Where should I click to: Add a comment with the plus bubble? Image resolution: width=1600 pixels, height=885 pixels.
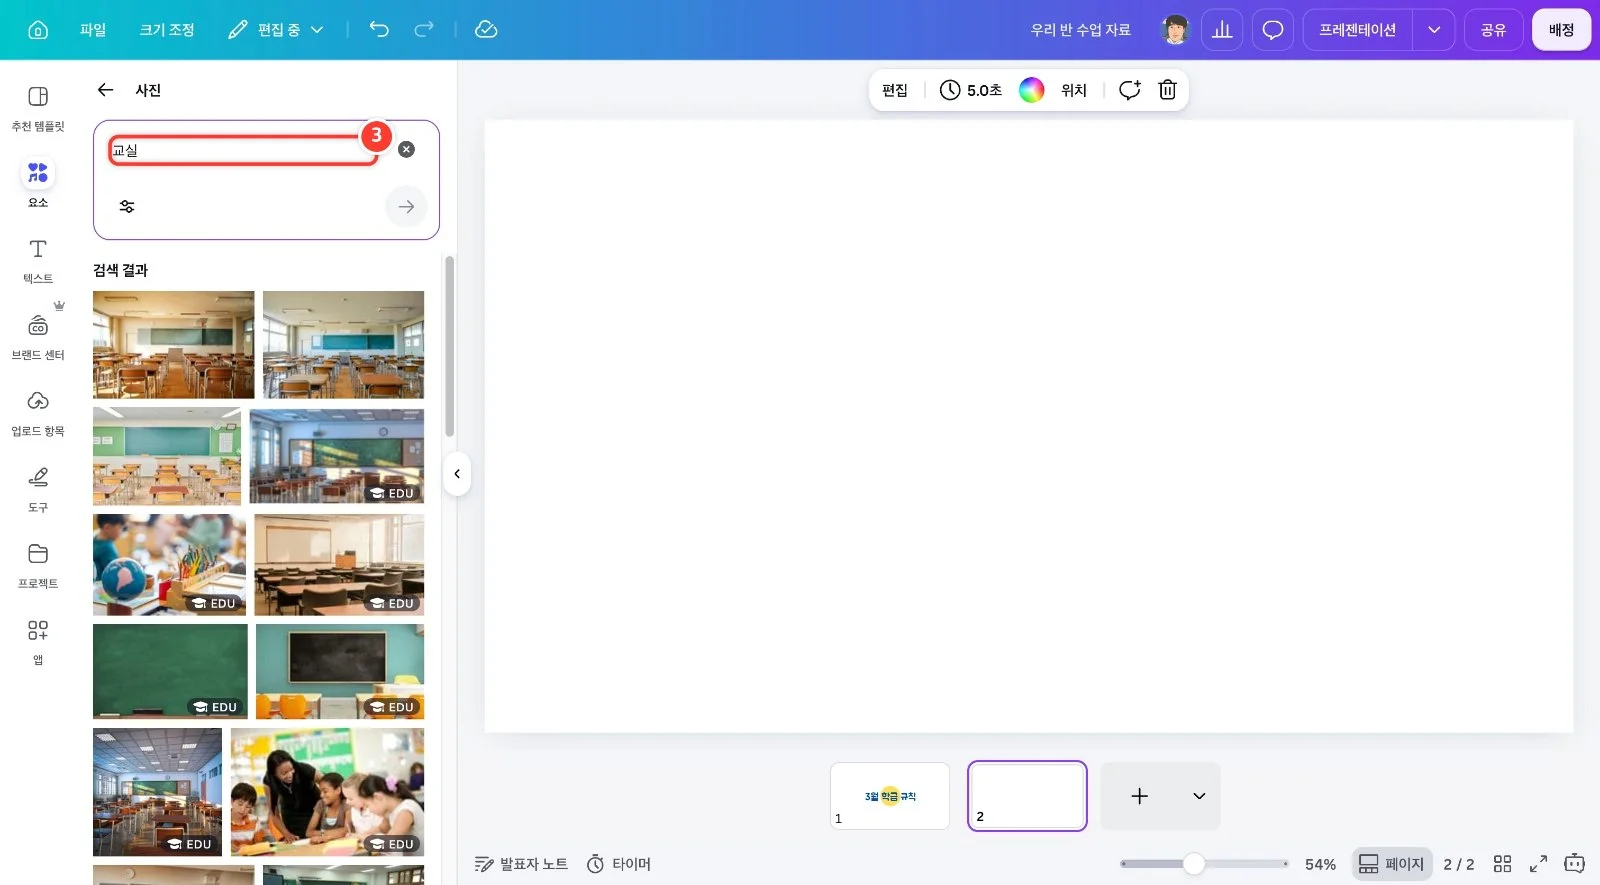click(1129, 90)
